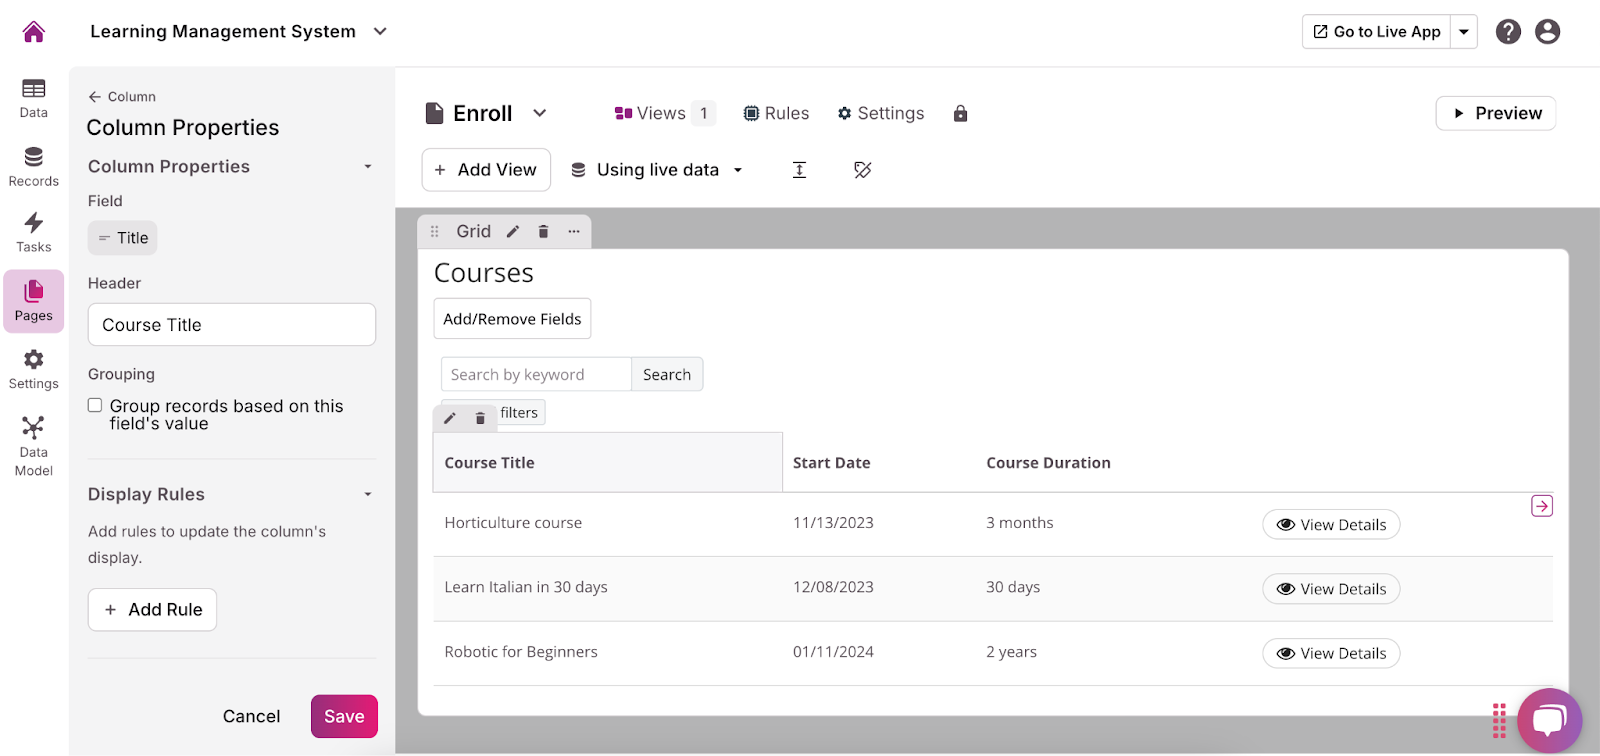Click the Save button
The width and height of the screenshot is (1600, 756).
344,716
